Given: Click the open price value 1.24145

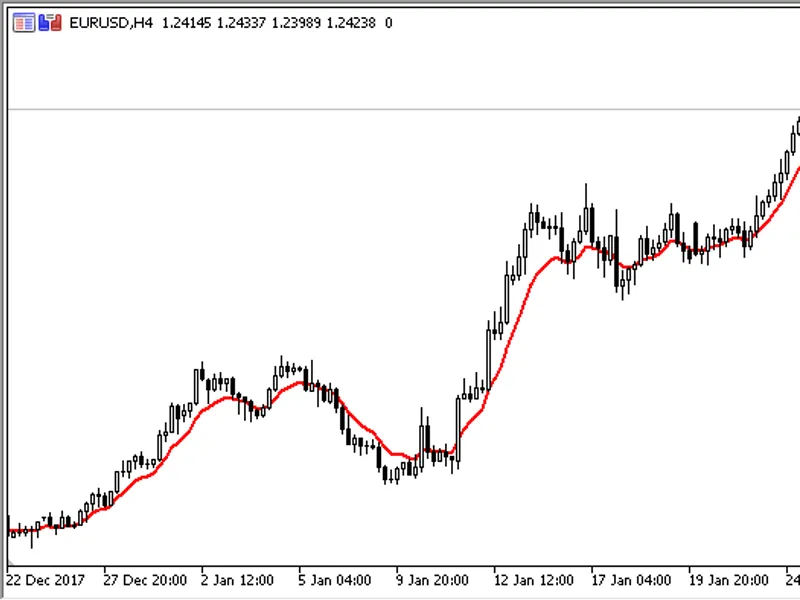Looking at the screenshot, I should tap(186, 23).
